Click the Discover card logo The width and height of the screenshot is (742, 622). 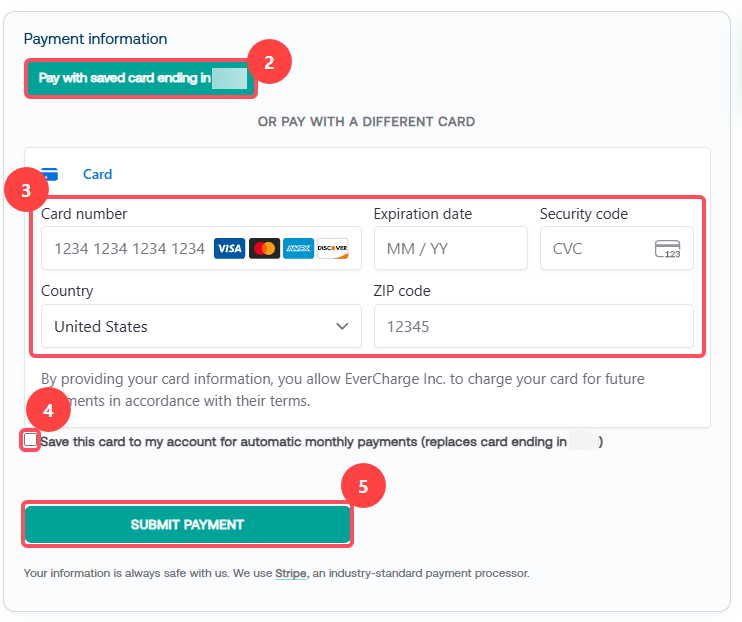point(333,249)
